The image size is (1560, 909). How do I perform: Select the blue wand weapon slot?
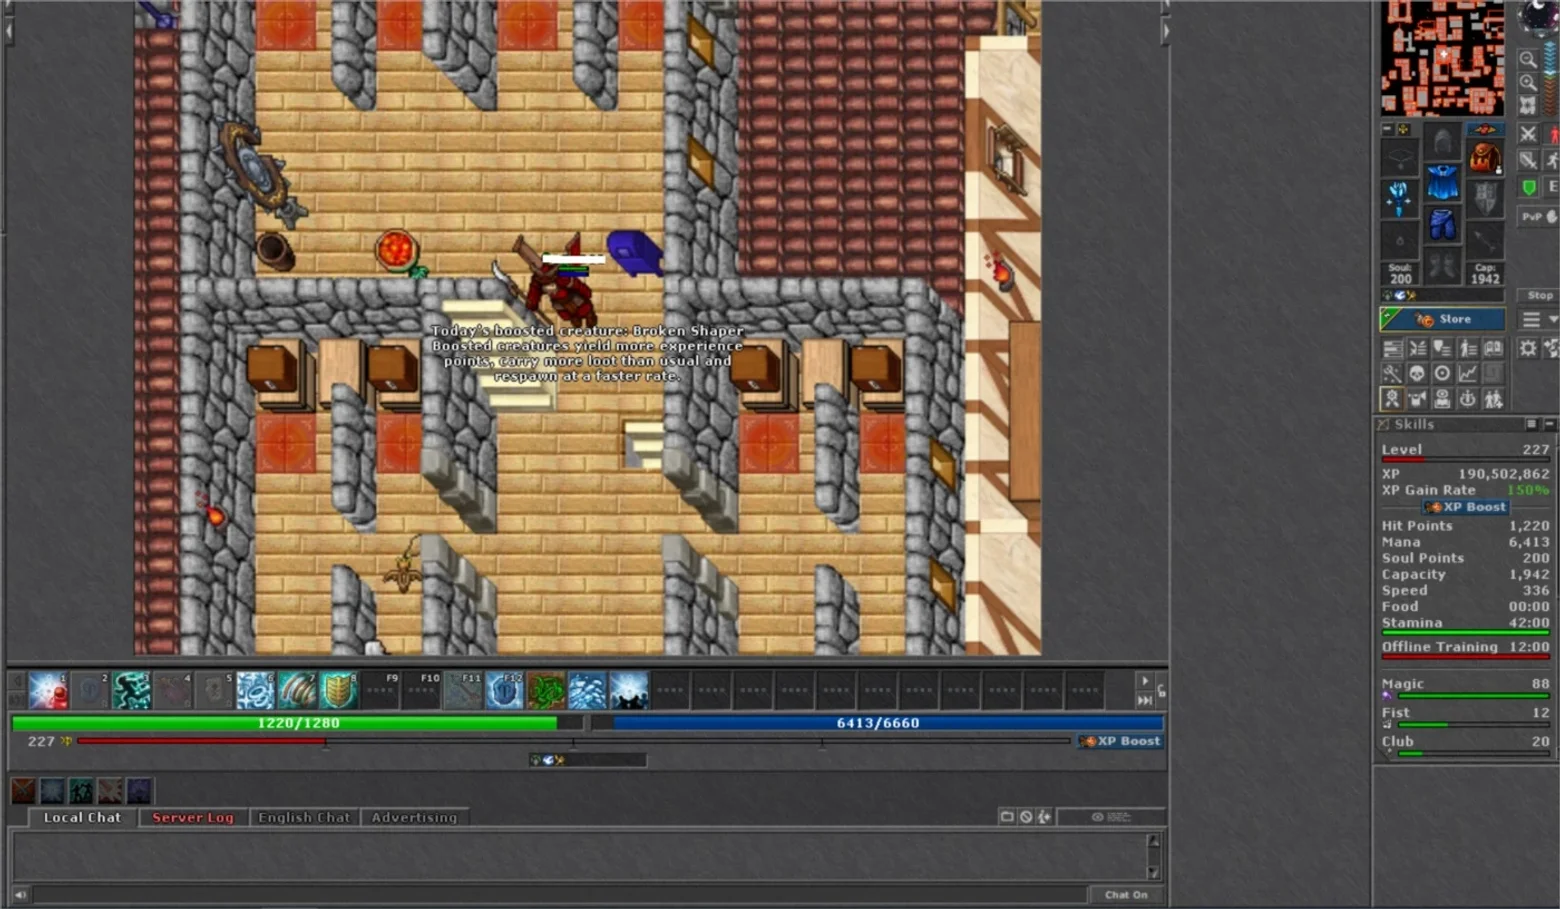(x=1399, y=198)
